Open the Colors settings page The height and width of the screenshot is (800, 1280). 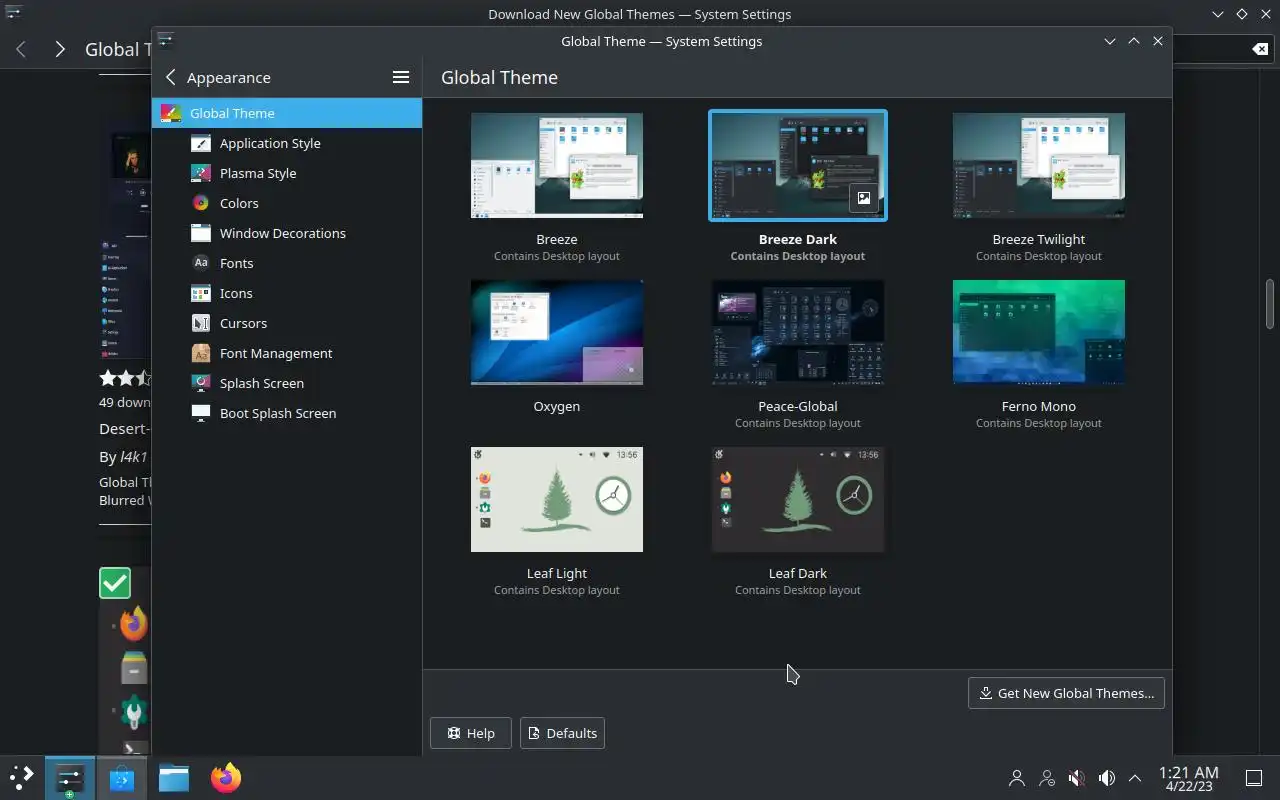pos(287,203)
